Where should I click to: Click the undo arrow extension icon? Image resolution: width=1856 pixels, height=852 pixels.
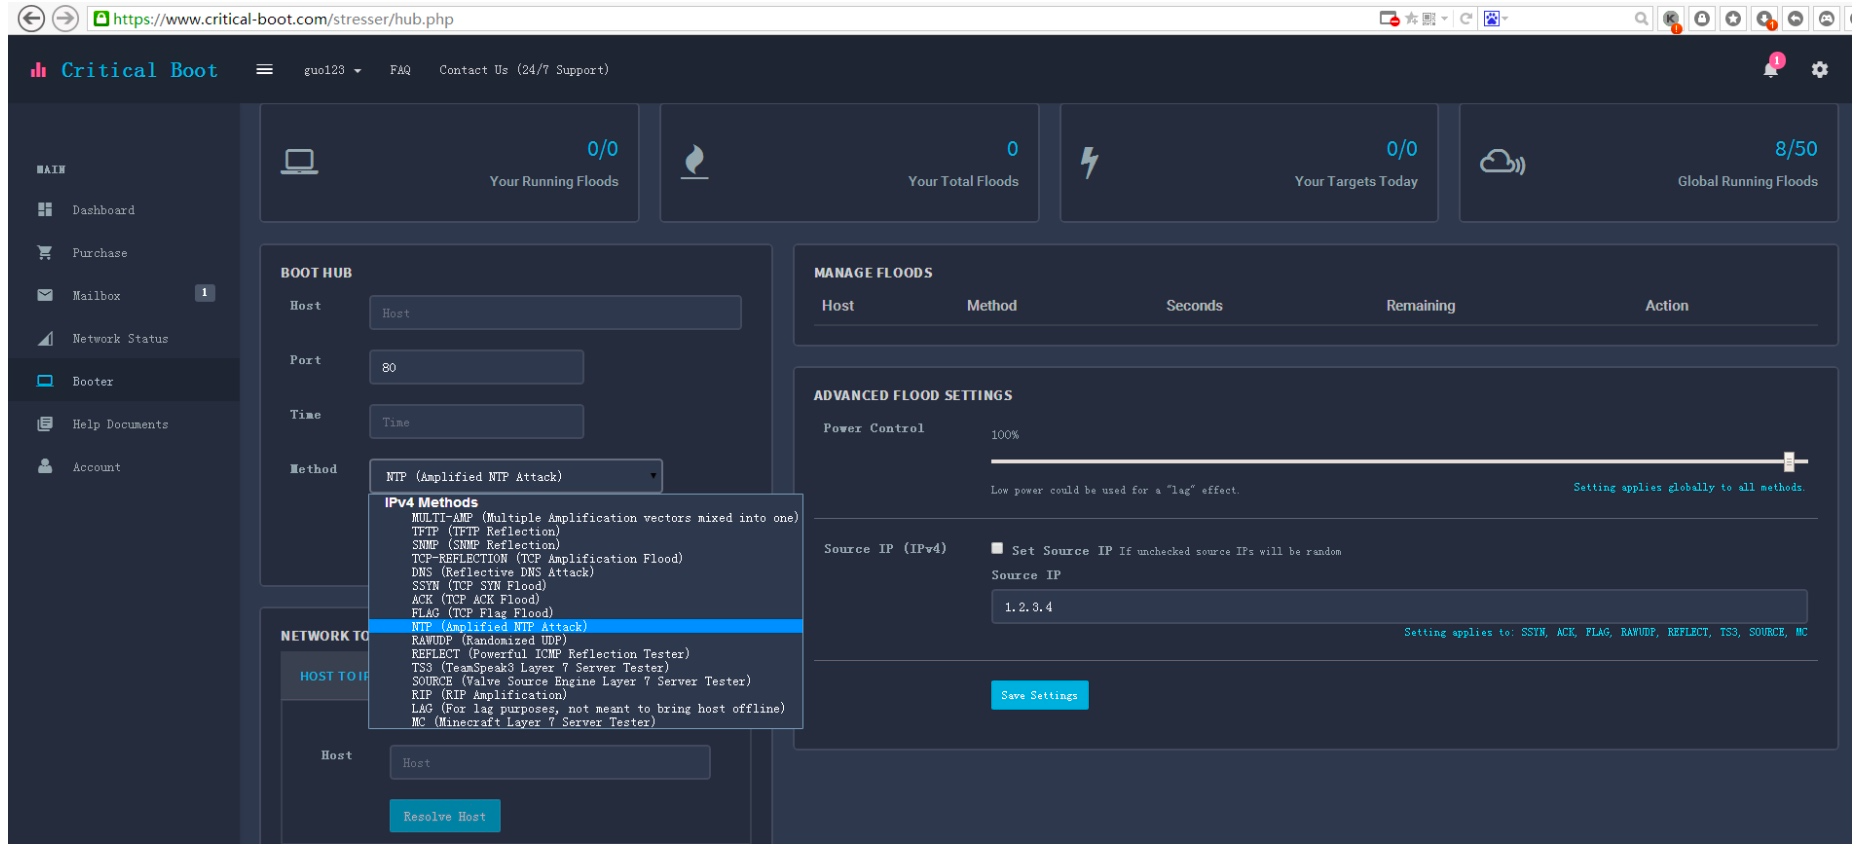pyautogui.click(x=1796, y=18)
